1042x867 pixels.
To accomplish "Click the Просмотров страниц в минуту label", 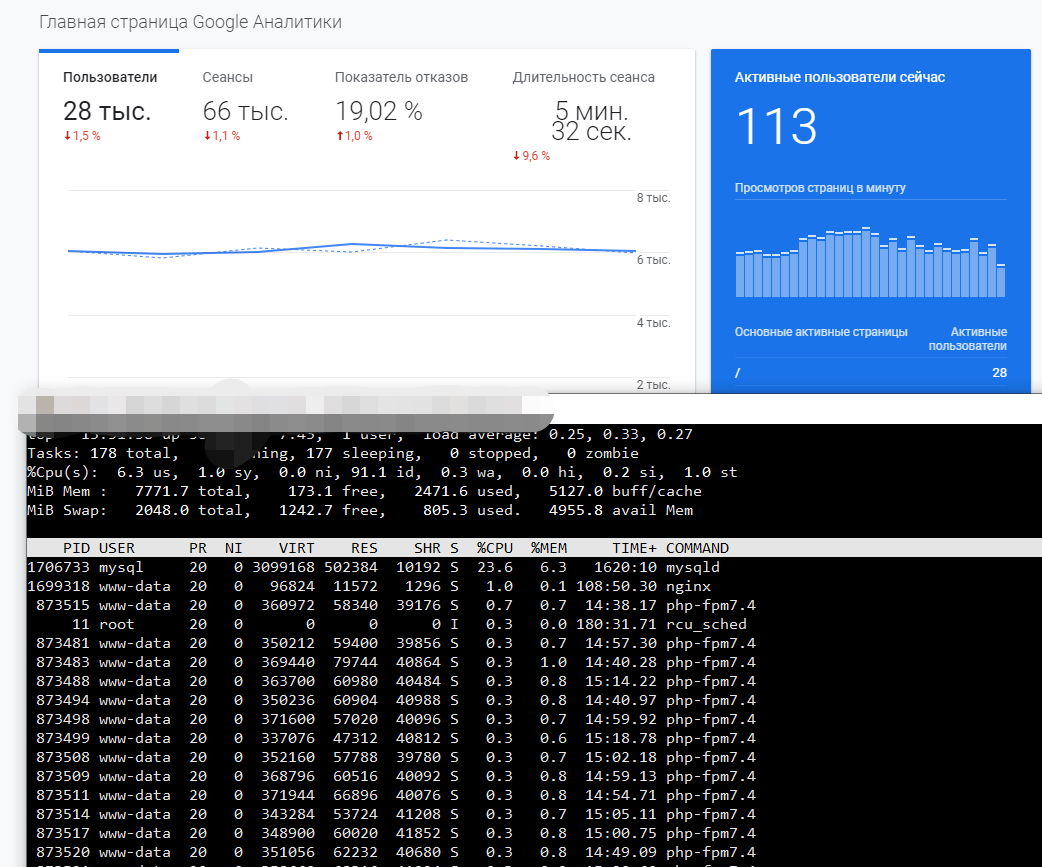I will [820, 188].
